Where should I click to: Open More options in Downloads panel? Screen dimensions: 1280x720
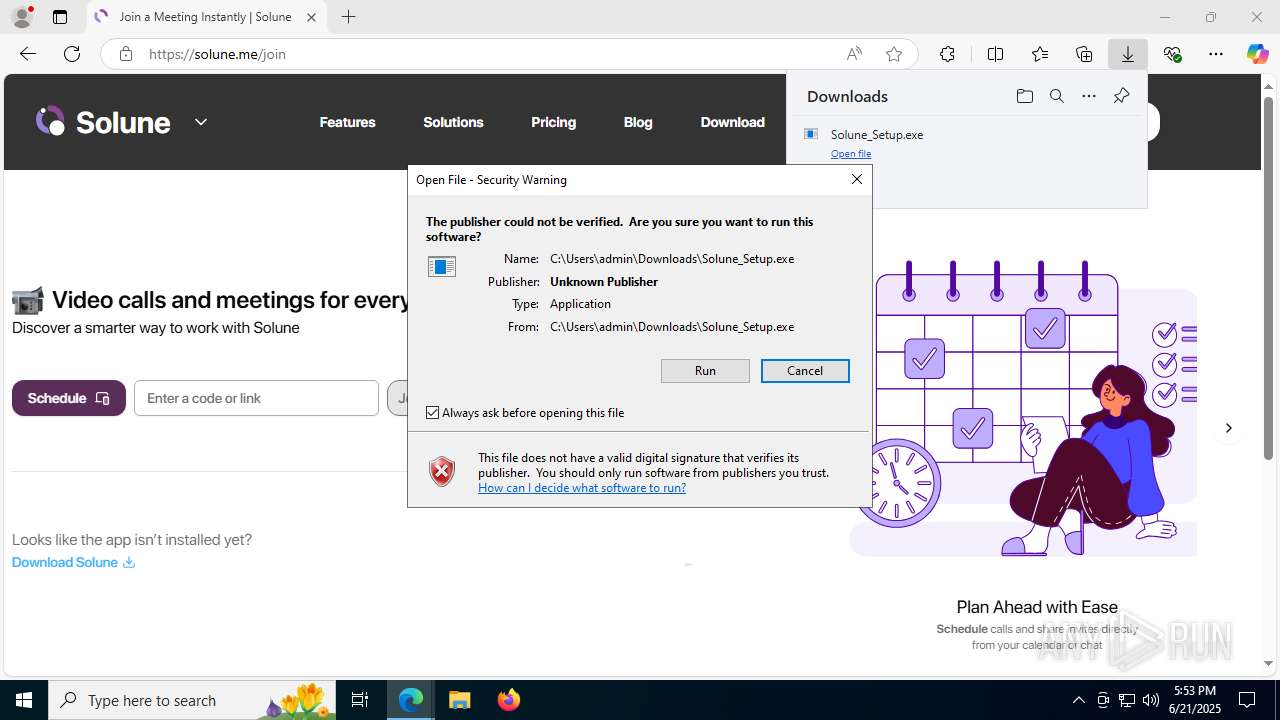pos(1089,96)
